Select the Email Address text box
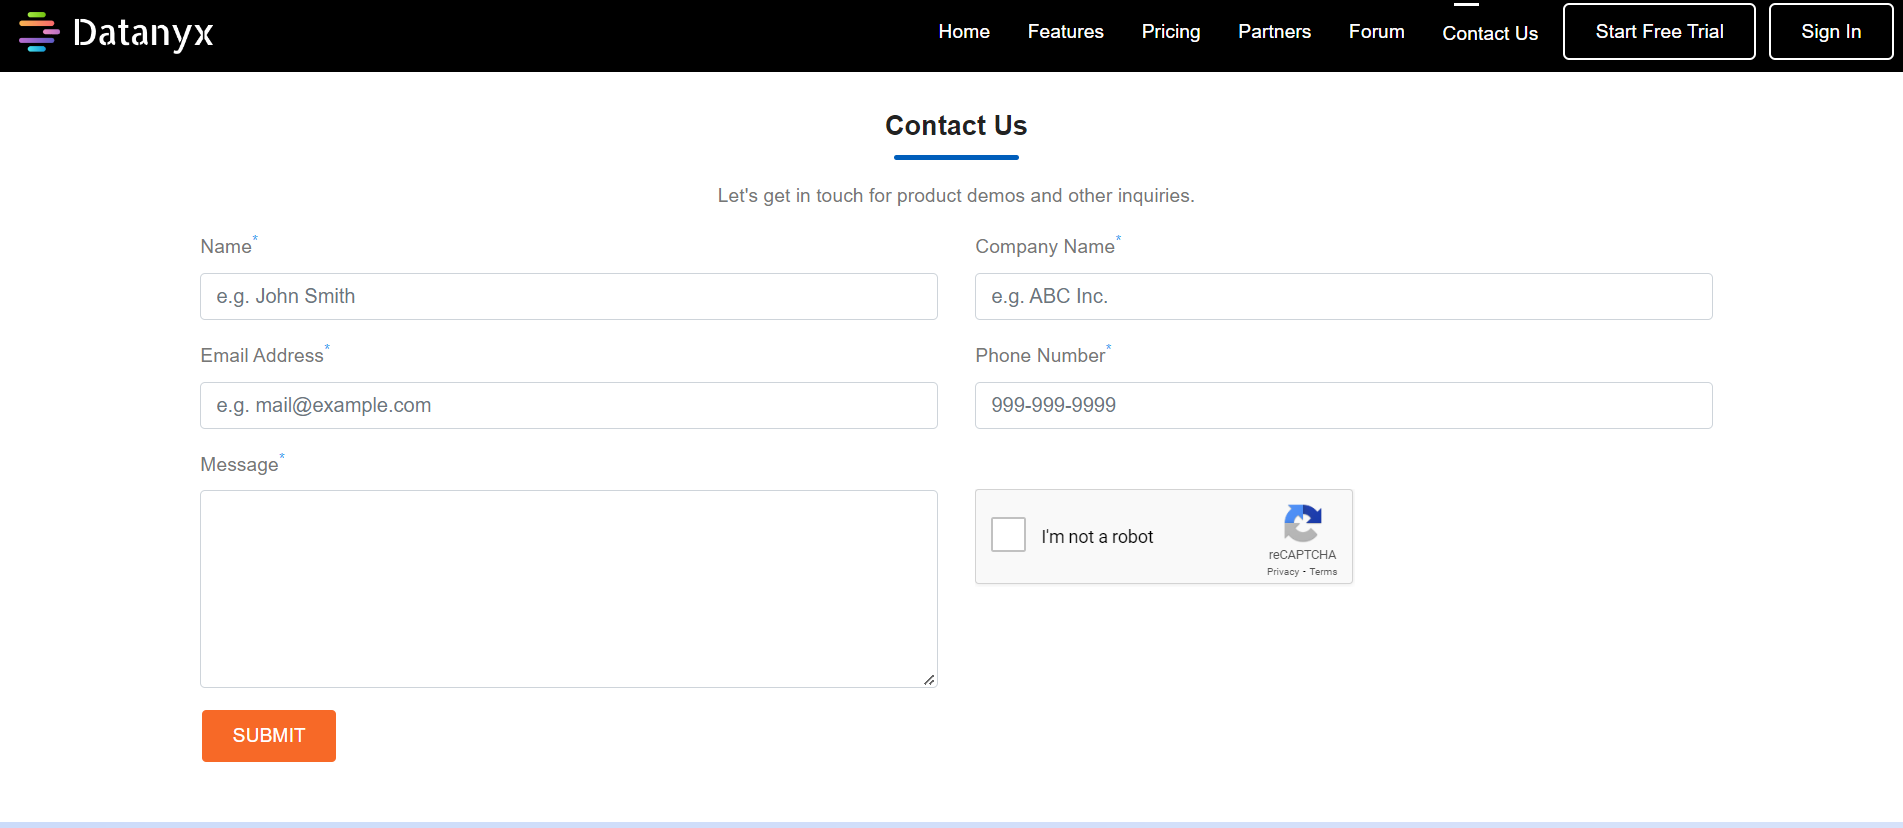This screenshot has width=1903, height=828. (568, 406)
